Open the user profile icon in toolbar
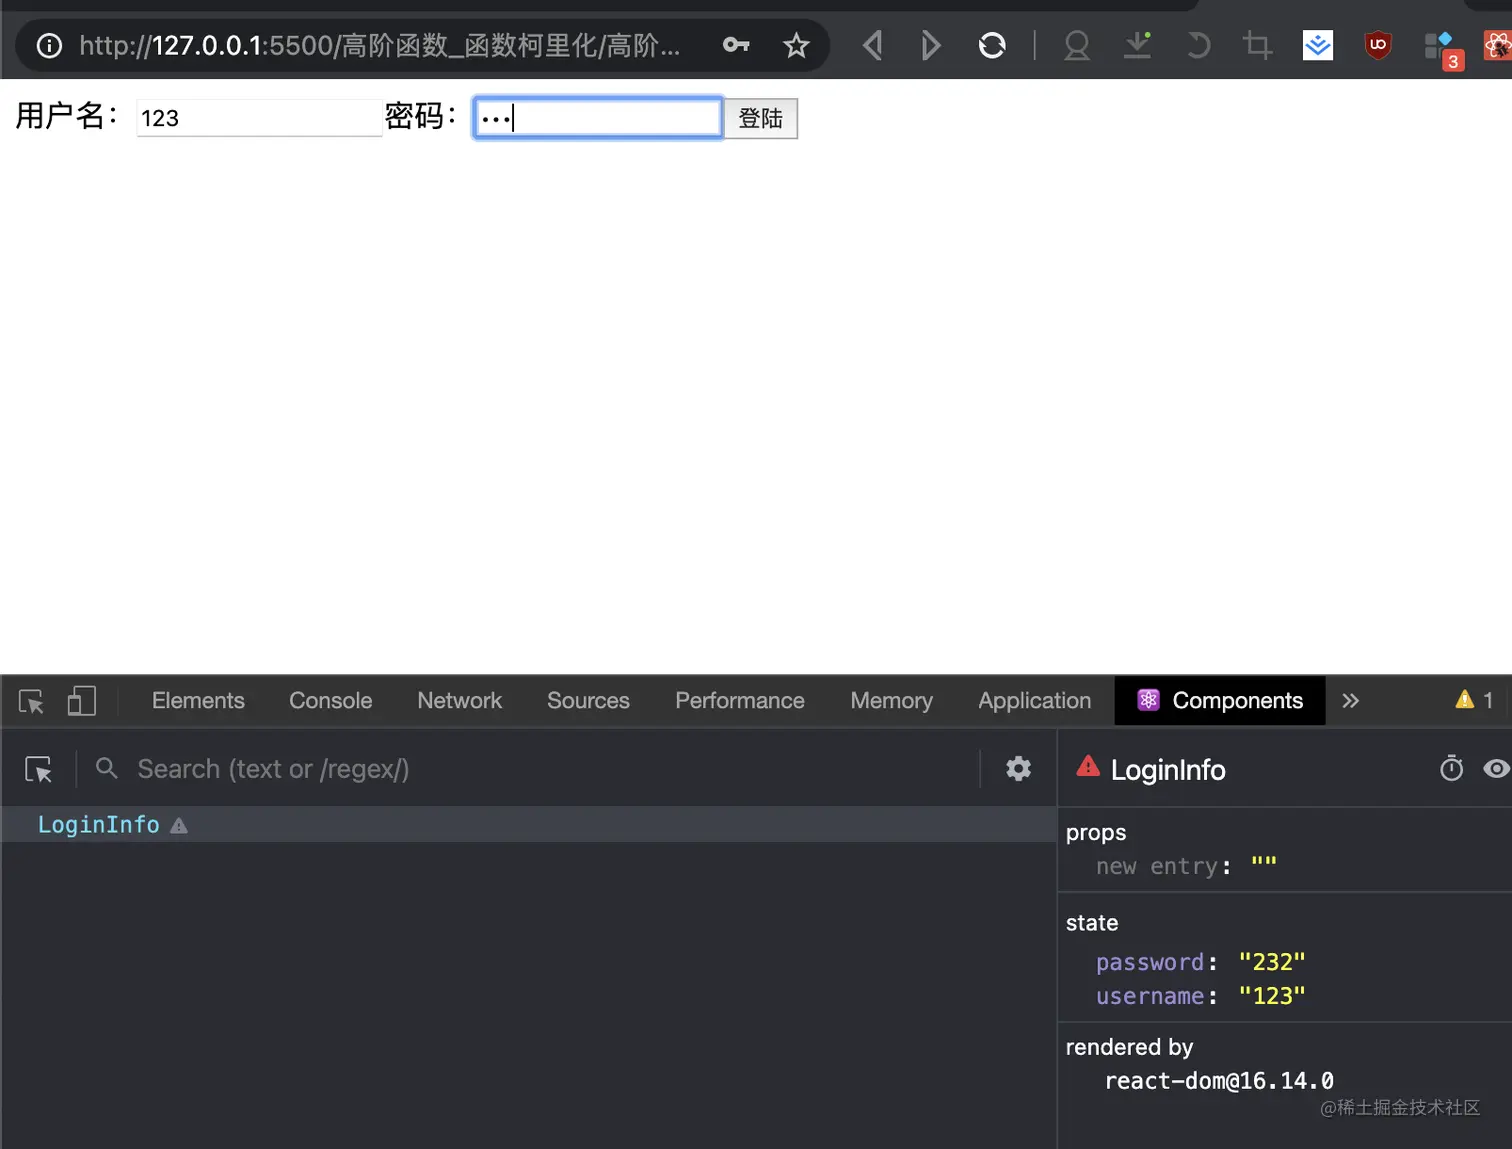 (x=1077, y=45)
